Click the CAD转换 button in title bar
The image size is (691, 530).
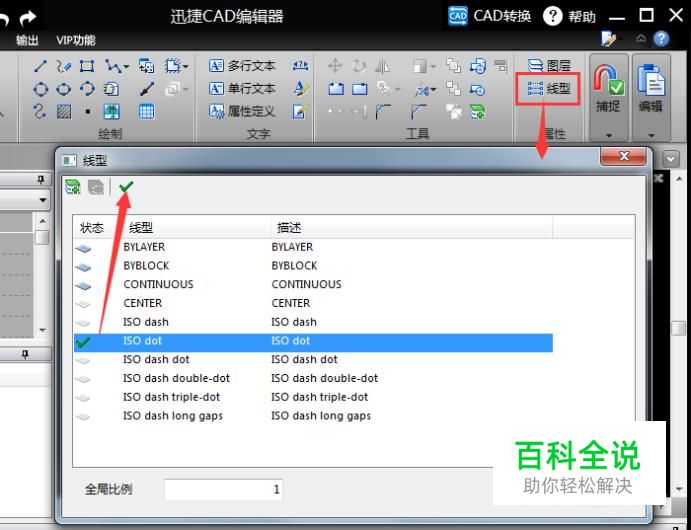pos(490,16)
